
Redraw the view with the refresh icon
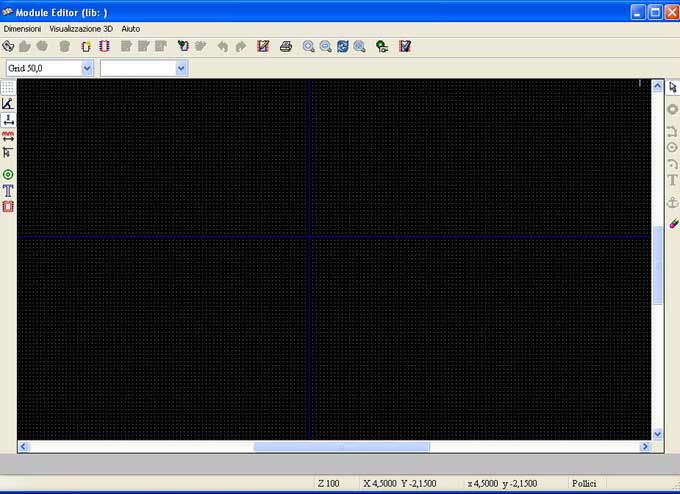(343, 46)
